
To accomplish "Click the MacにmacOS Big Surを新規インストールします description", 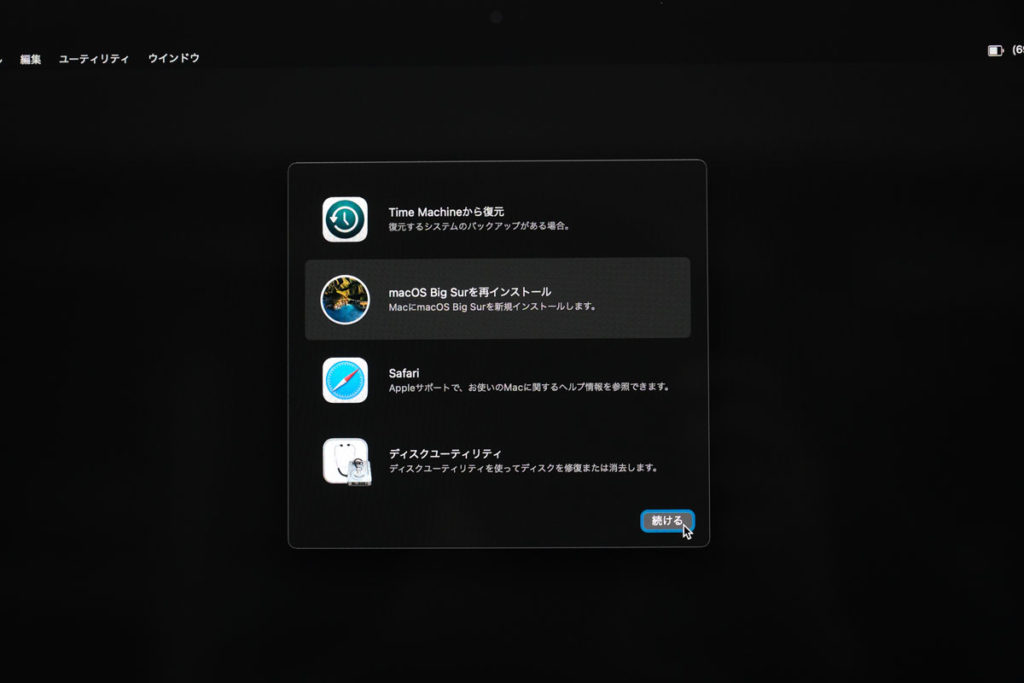I will point(492,306).
